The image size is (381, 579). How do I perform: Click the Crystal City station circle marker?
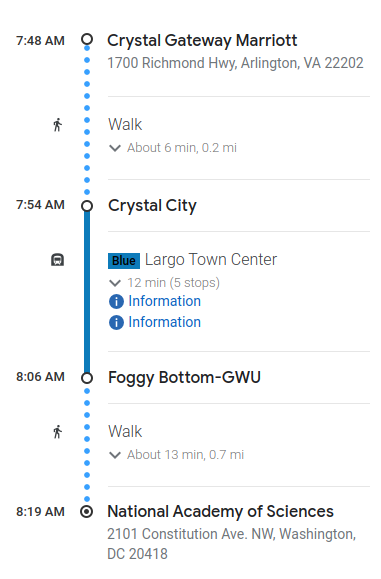87,206
